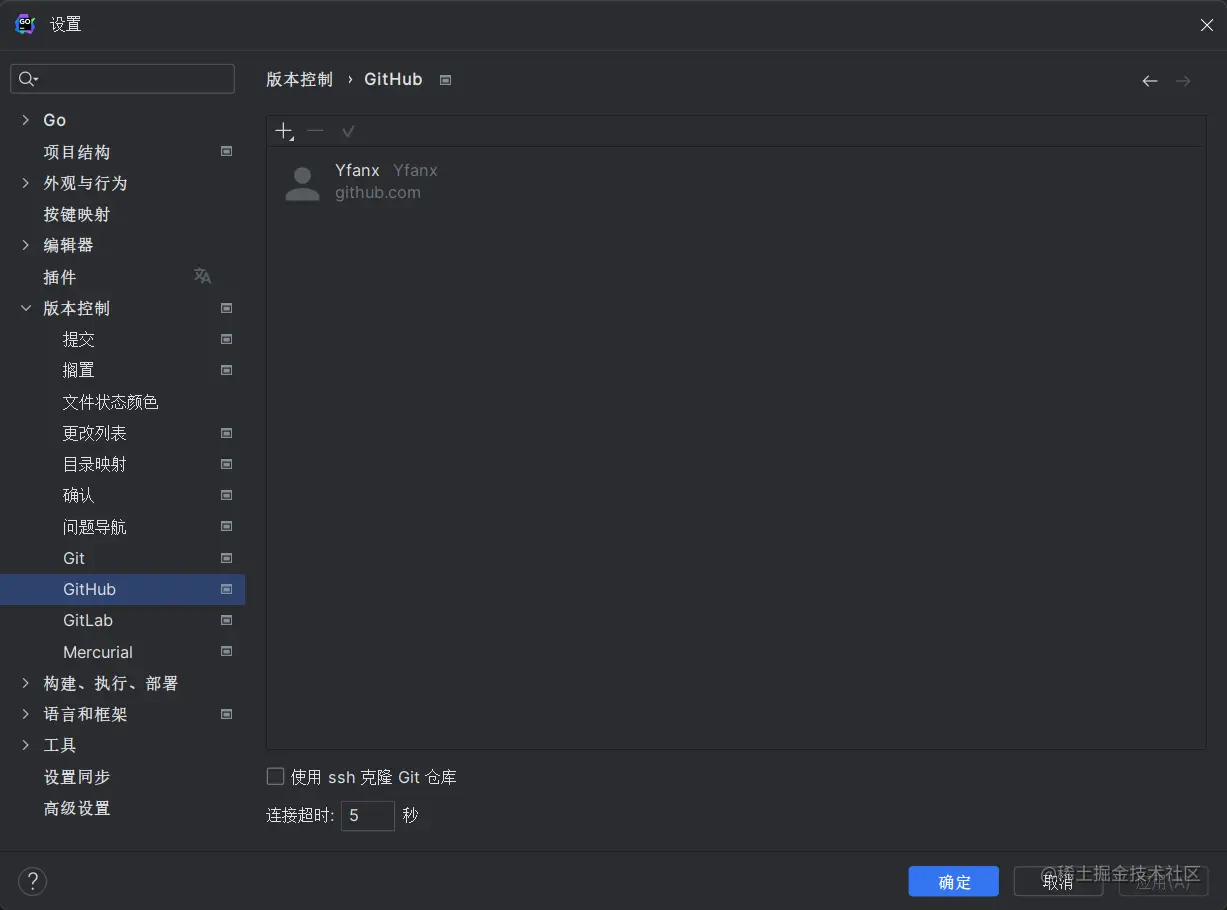The image size is (1227, 910).
Task: Click the 确定 button
Action: pos(954,881)
